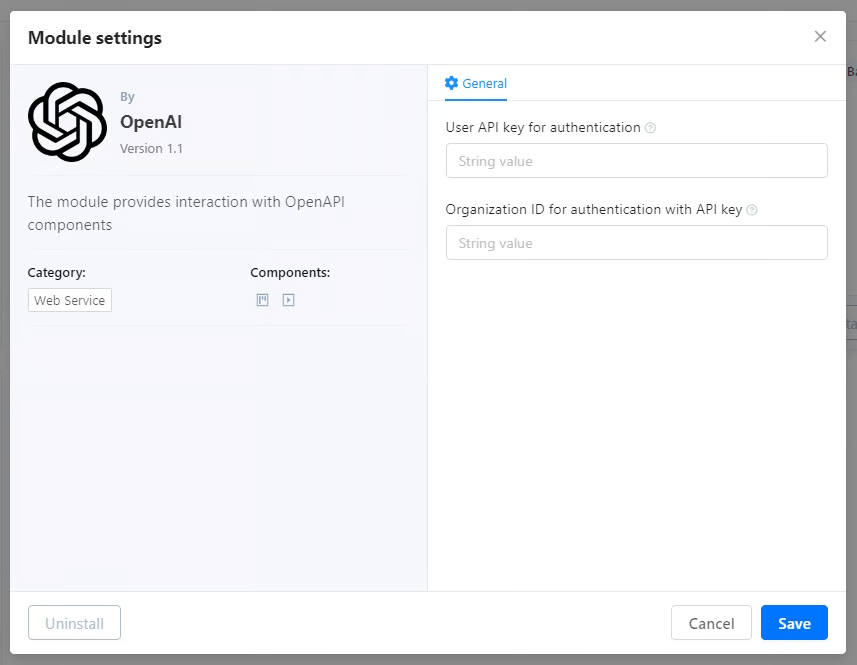
Task: Open the help icon beside Organization ID
Action: tap(750, 210)
